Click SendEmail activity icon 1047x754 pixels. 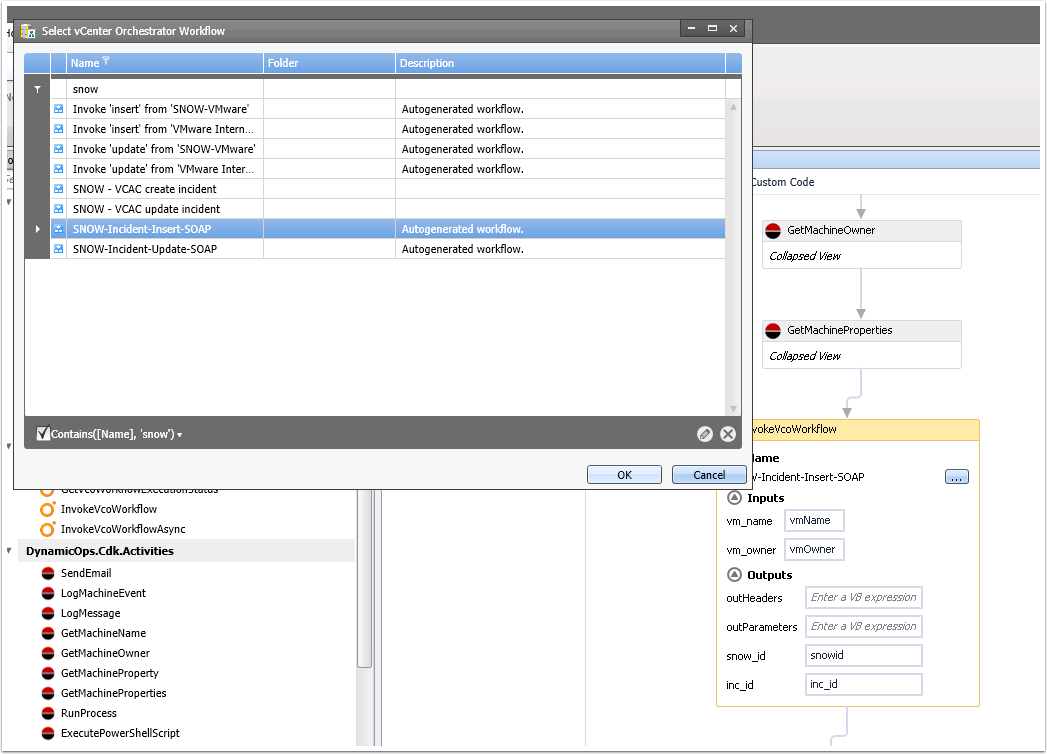(x=47, y=573)
